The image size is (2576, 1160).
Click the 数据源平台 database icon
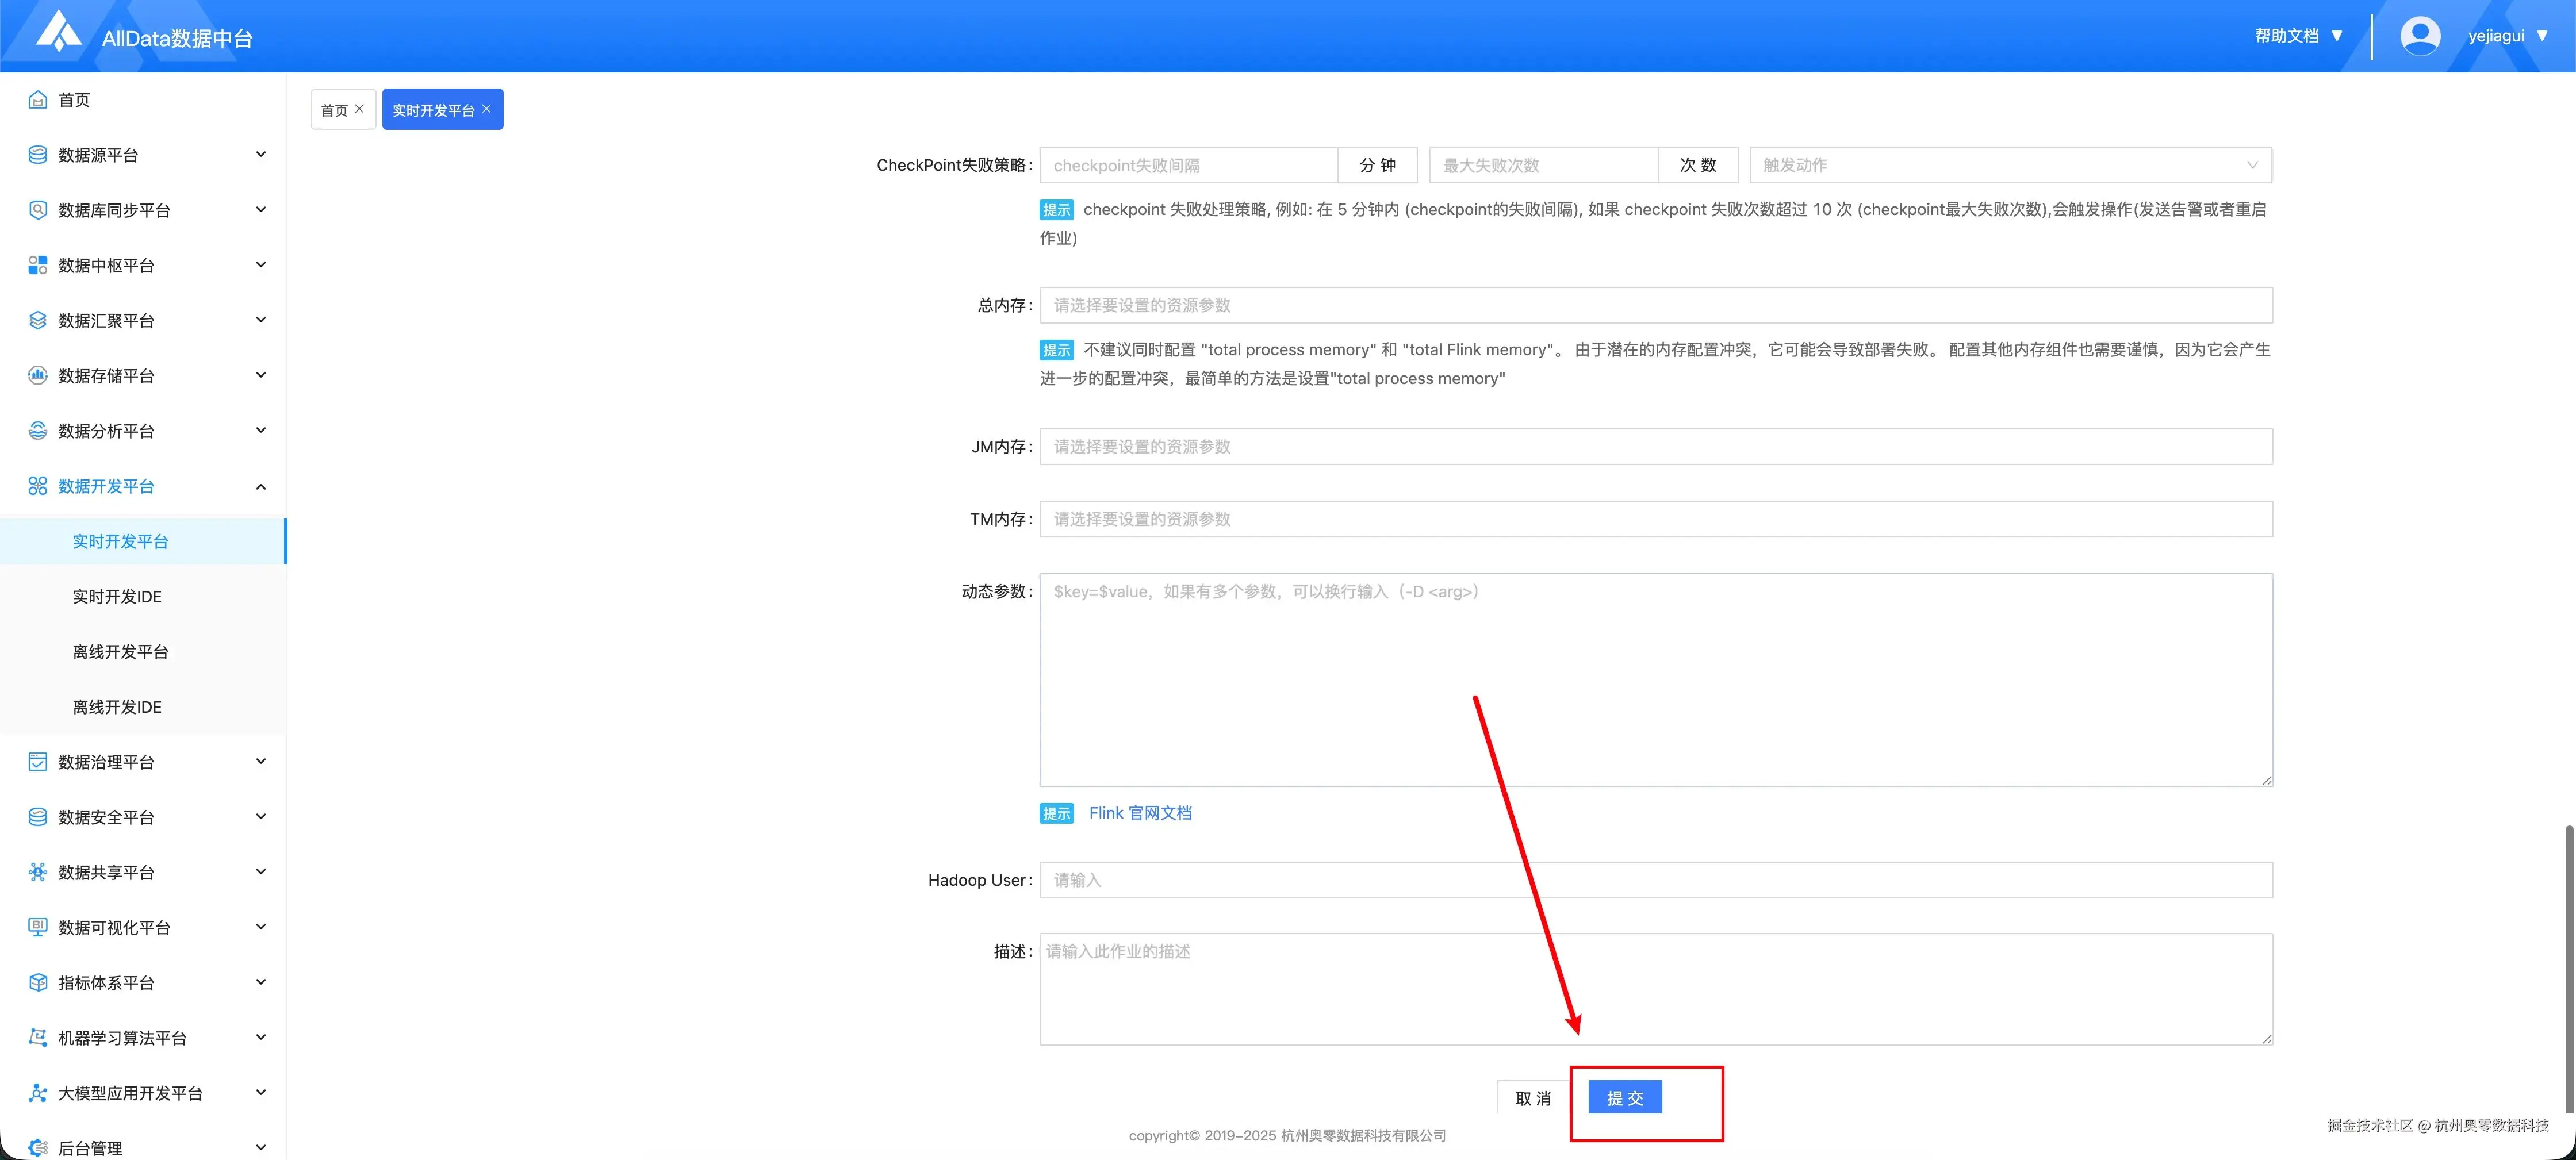pyautogui.click(x=38, y=154)
